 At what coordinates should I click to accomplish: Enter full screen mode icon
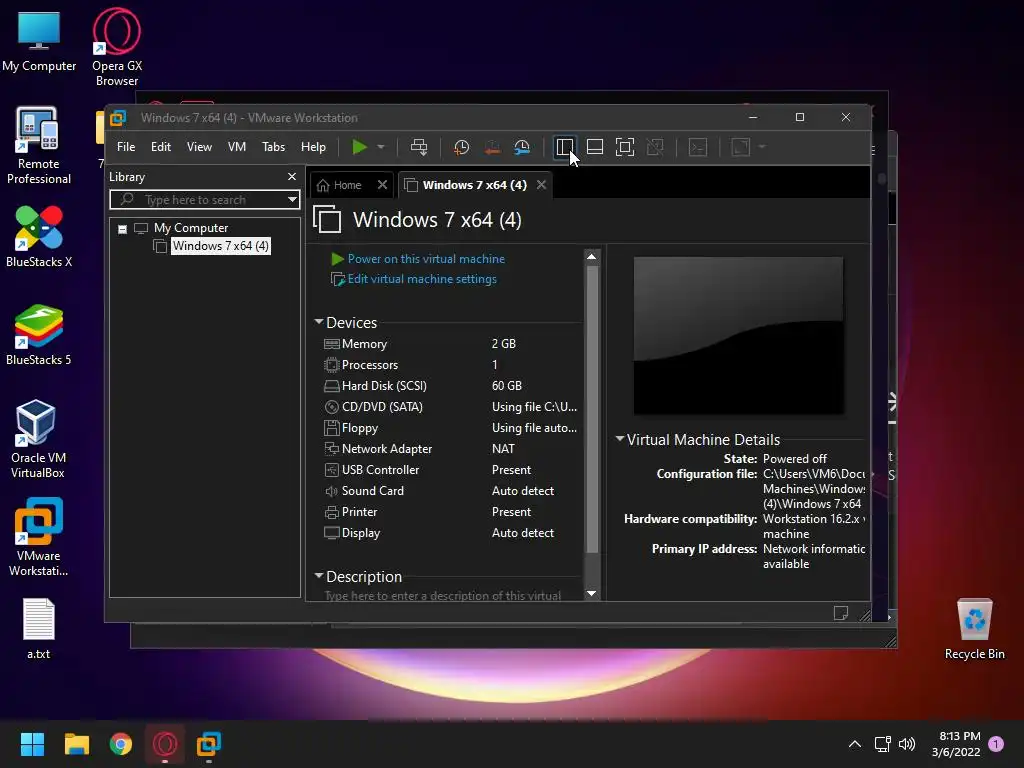coord(624,147)
